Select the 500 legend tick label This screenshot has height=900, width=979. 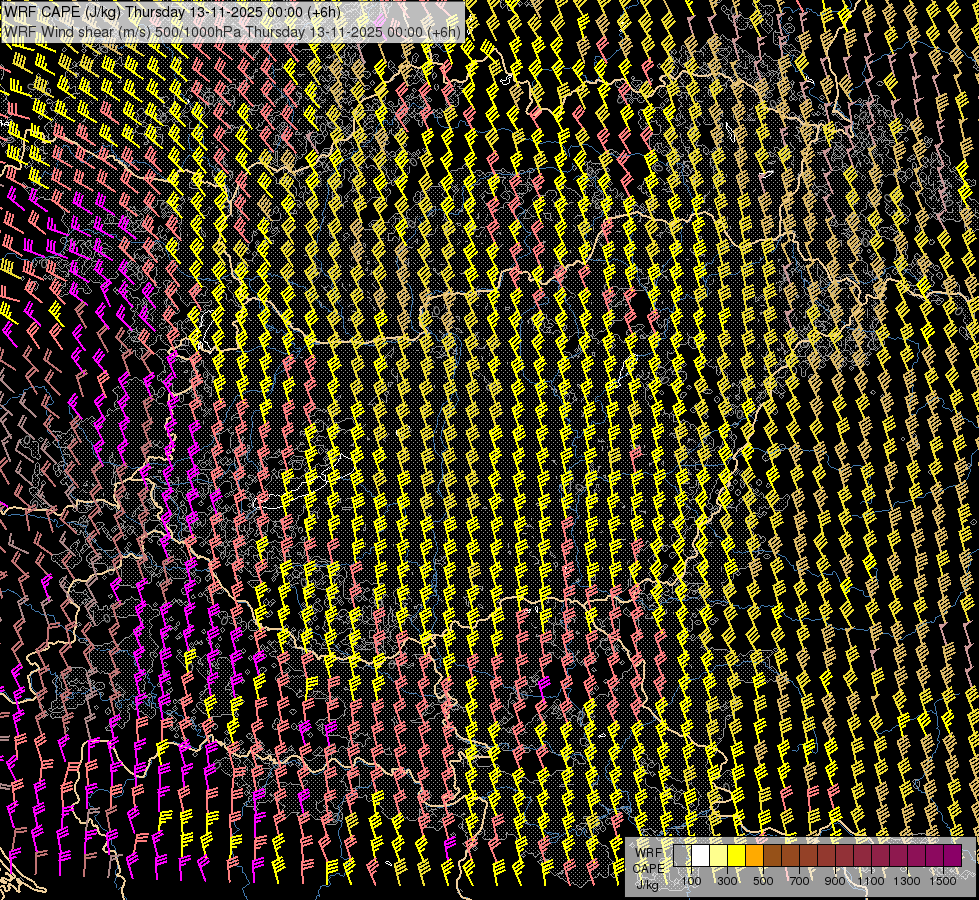pyautogui.click(x=763, y=881)
